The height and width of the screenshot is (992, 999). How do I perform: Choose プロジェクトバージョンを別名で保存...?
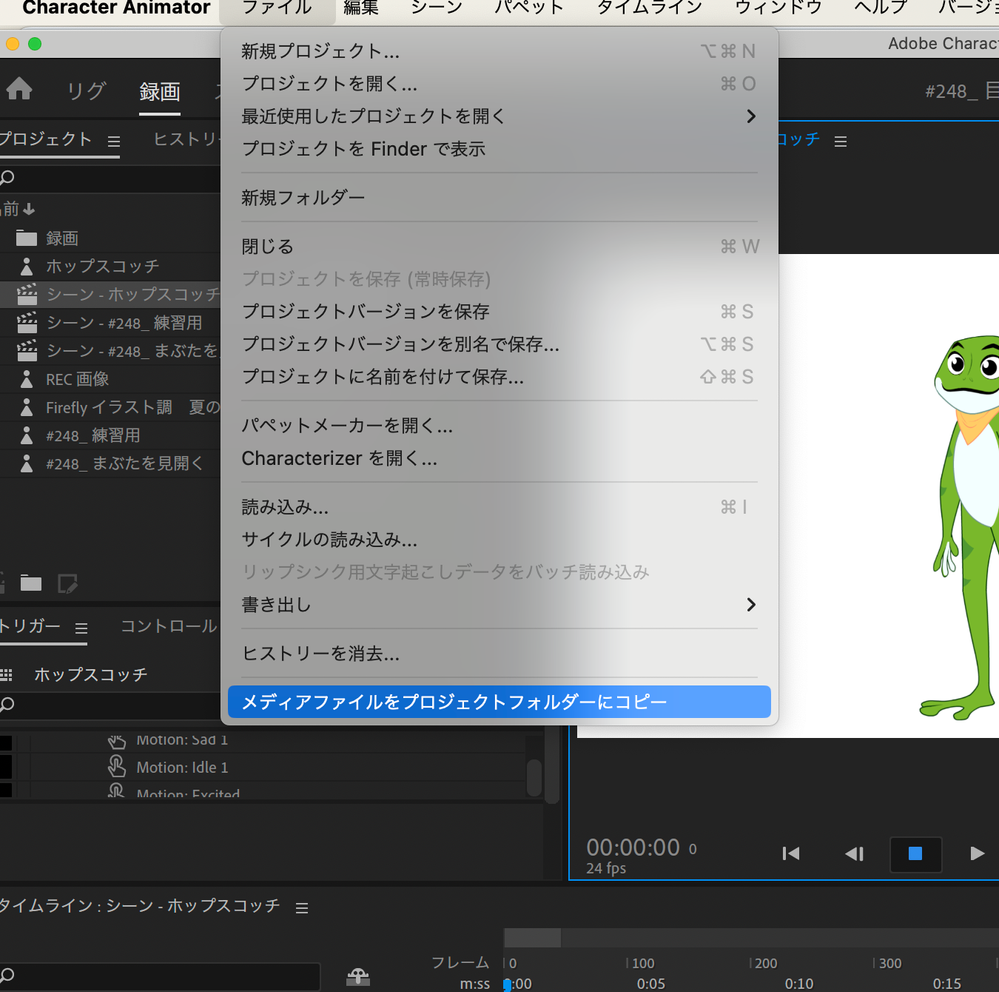[499, 344]
